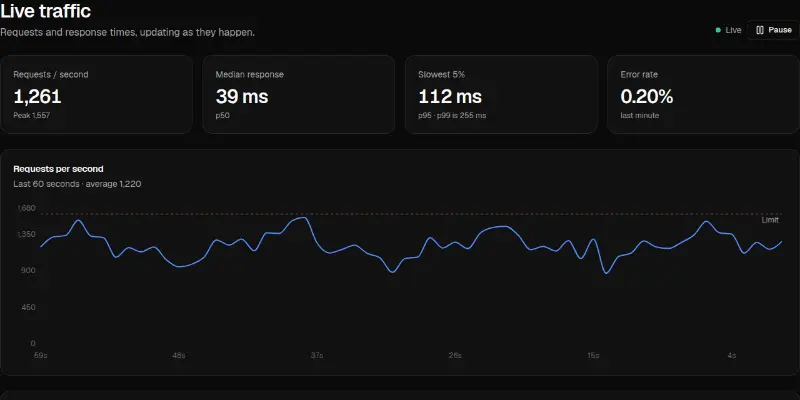Screen dimensions: 800x400
Task: Open the Error rate card
Action: pos(704,94)
